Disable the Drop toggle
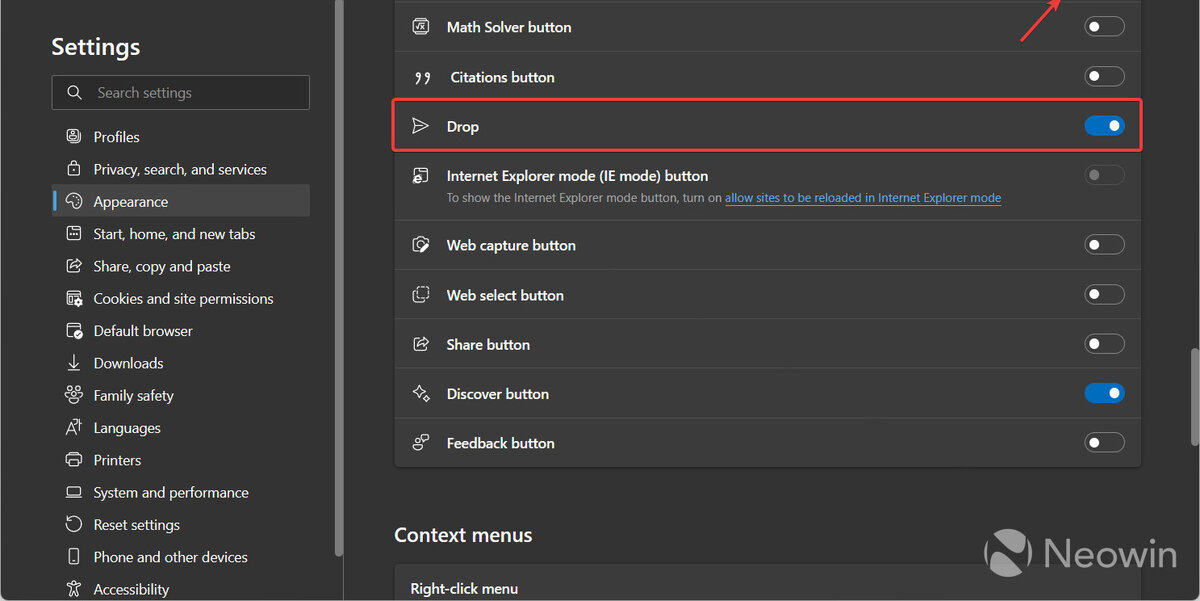The width and height of the screenshot is (1200, 601). point(1104,126)
